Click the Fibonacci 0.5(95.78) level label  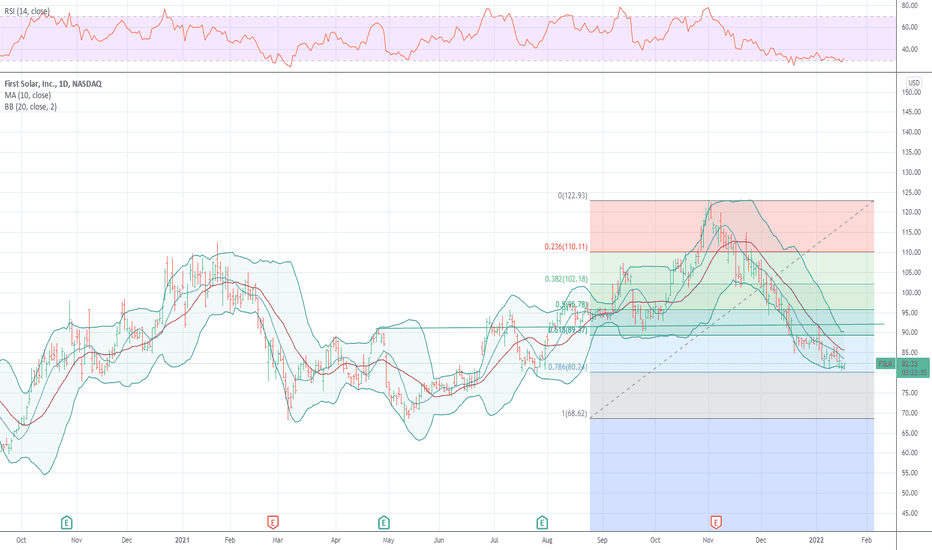(571, 304)
